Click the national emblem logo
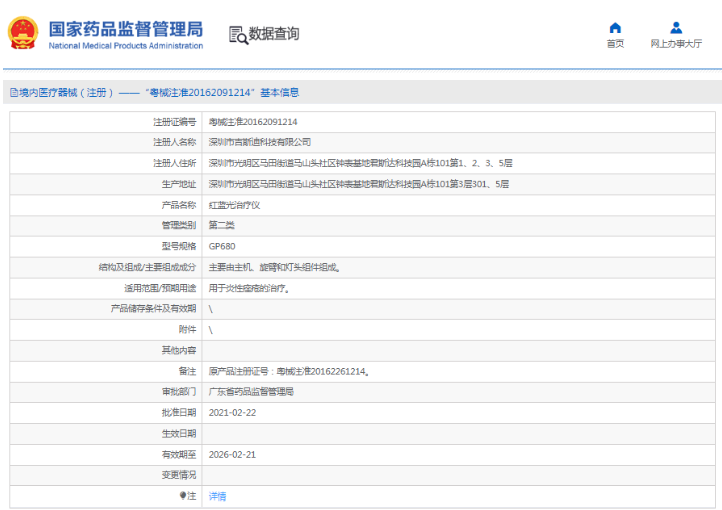 [23, 33]
